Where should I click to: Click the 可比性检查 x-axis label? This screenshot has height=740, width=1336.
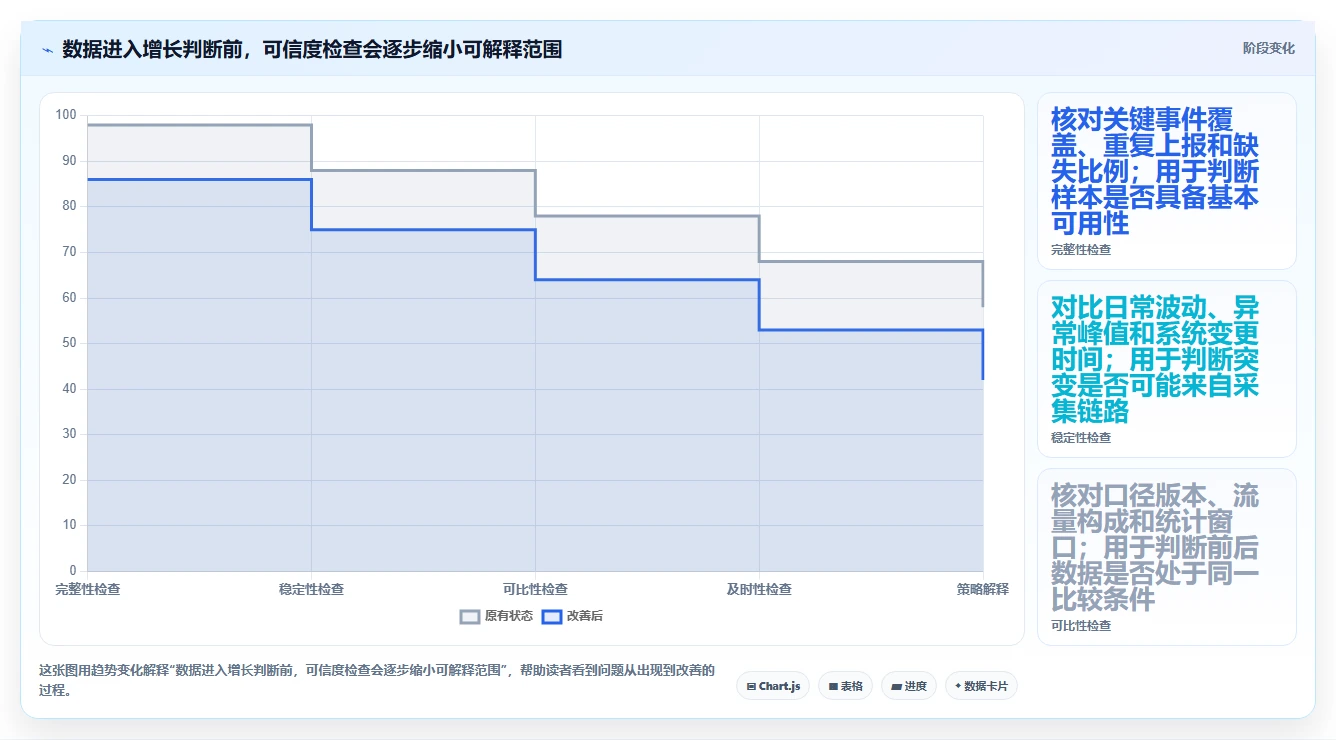(x=535, y=590)
